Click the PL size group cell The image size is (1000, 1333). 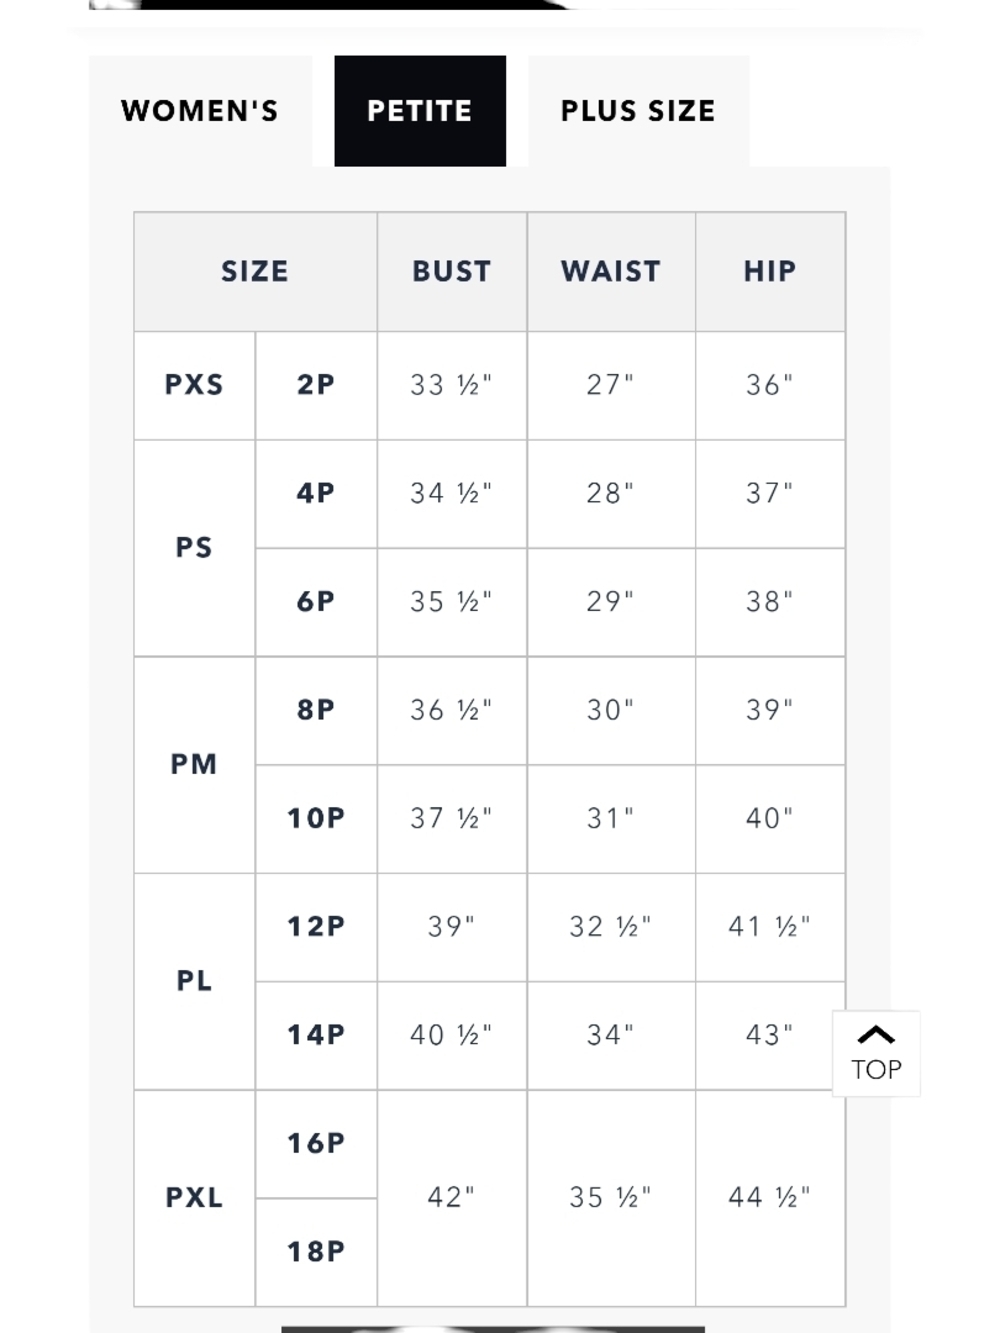pos(194,981)
